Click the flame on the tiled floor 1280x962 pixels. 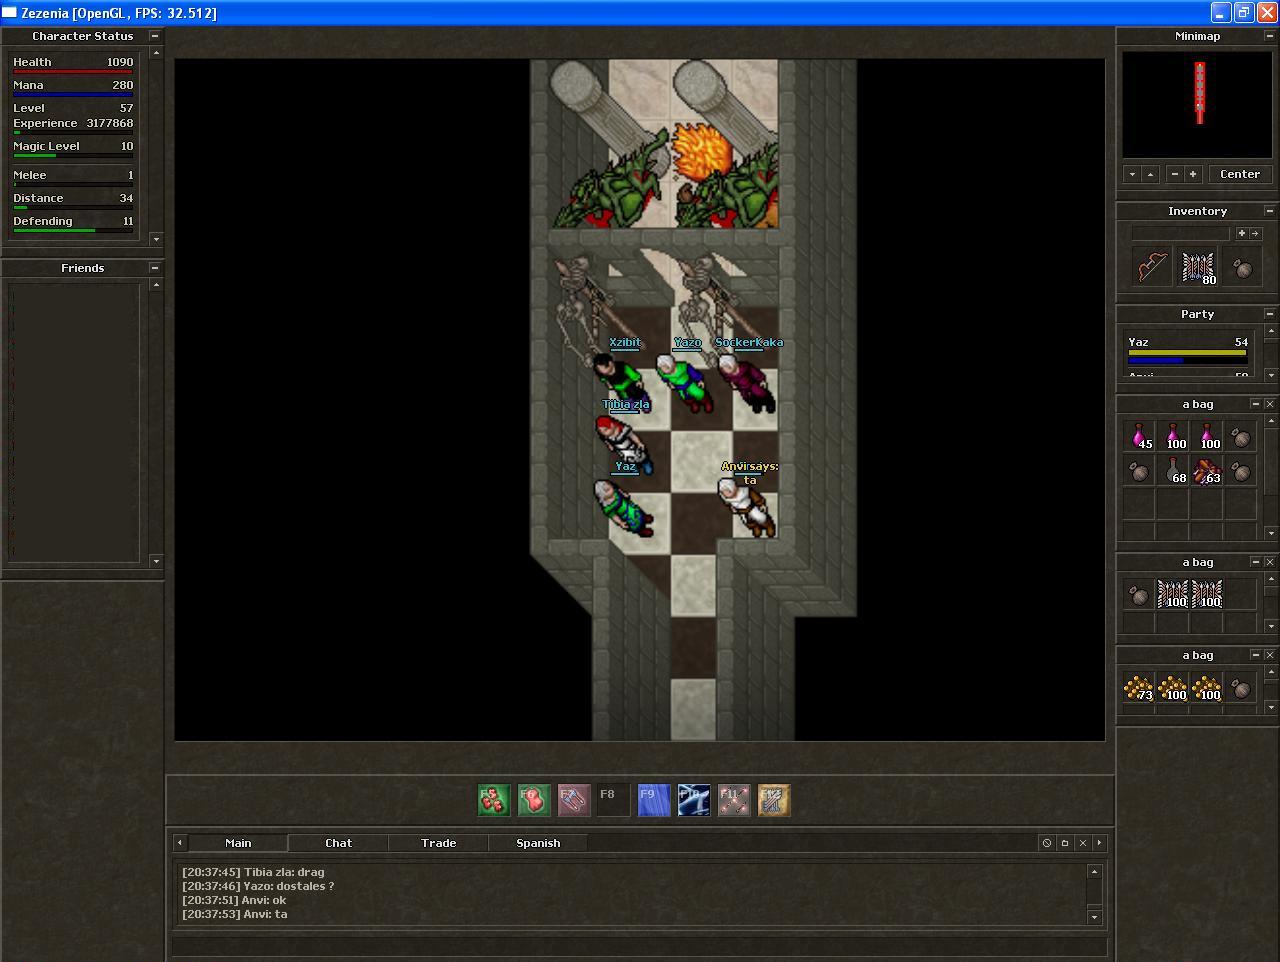click(702, 152)
